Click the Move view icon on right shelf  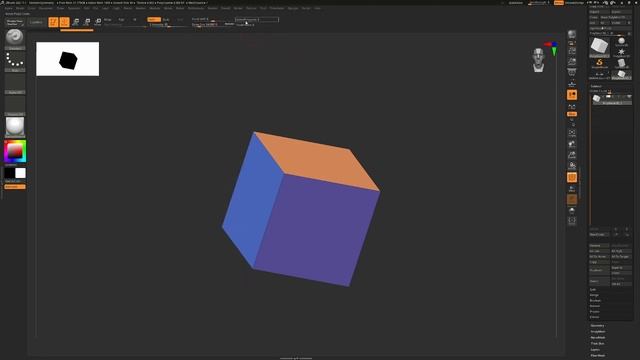pos(572,144)
